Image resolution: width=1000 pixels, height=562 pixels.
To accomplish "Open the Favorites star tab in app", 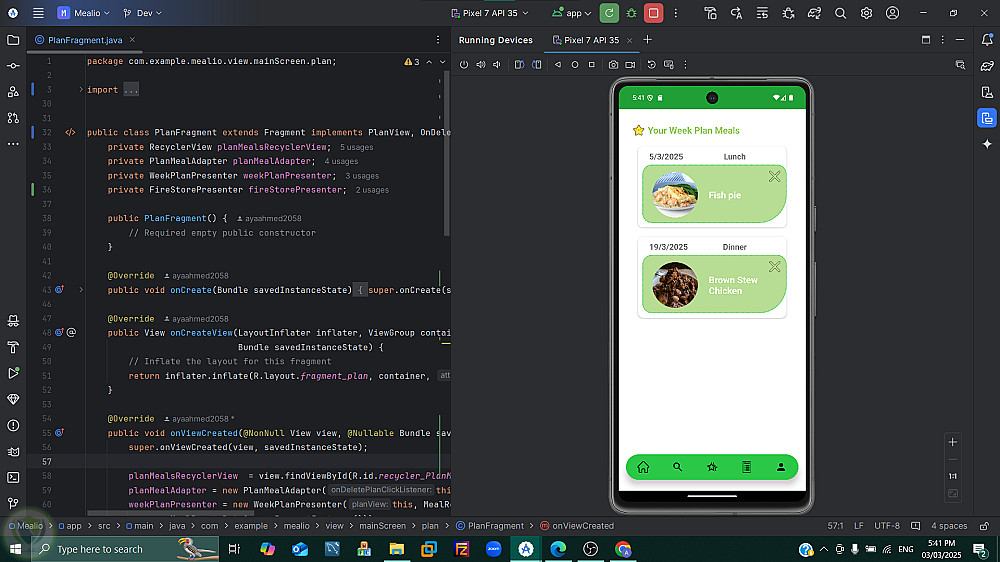I will pyautogui.click(x=712, y=467).
